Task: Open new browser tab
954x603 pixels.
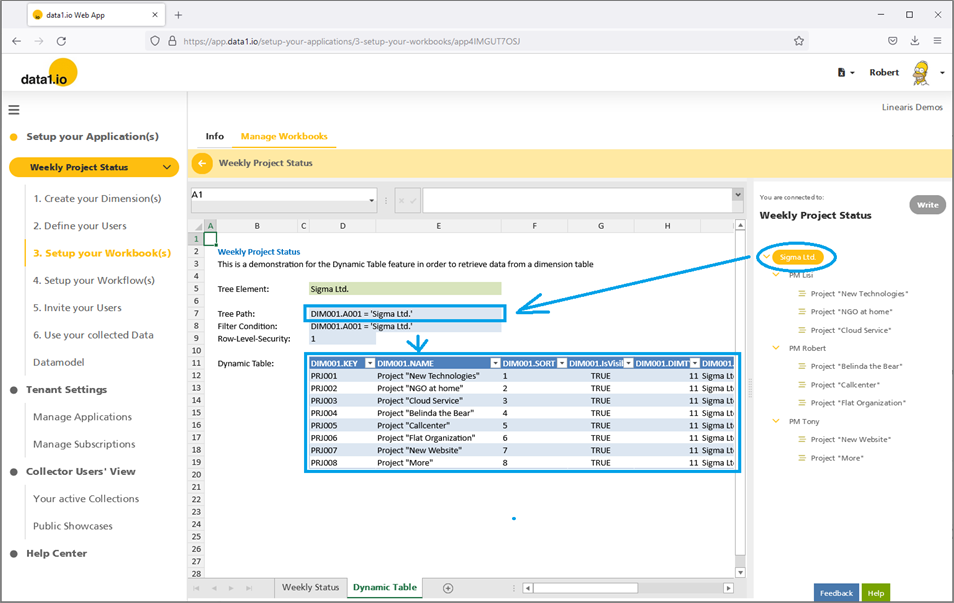Action: click(x=178, y=15)
